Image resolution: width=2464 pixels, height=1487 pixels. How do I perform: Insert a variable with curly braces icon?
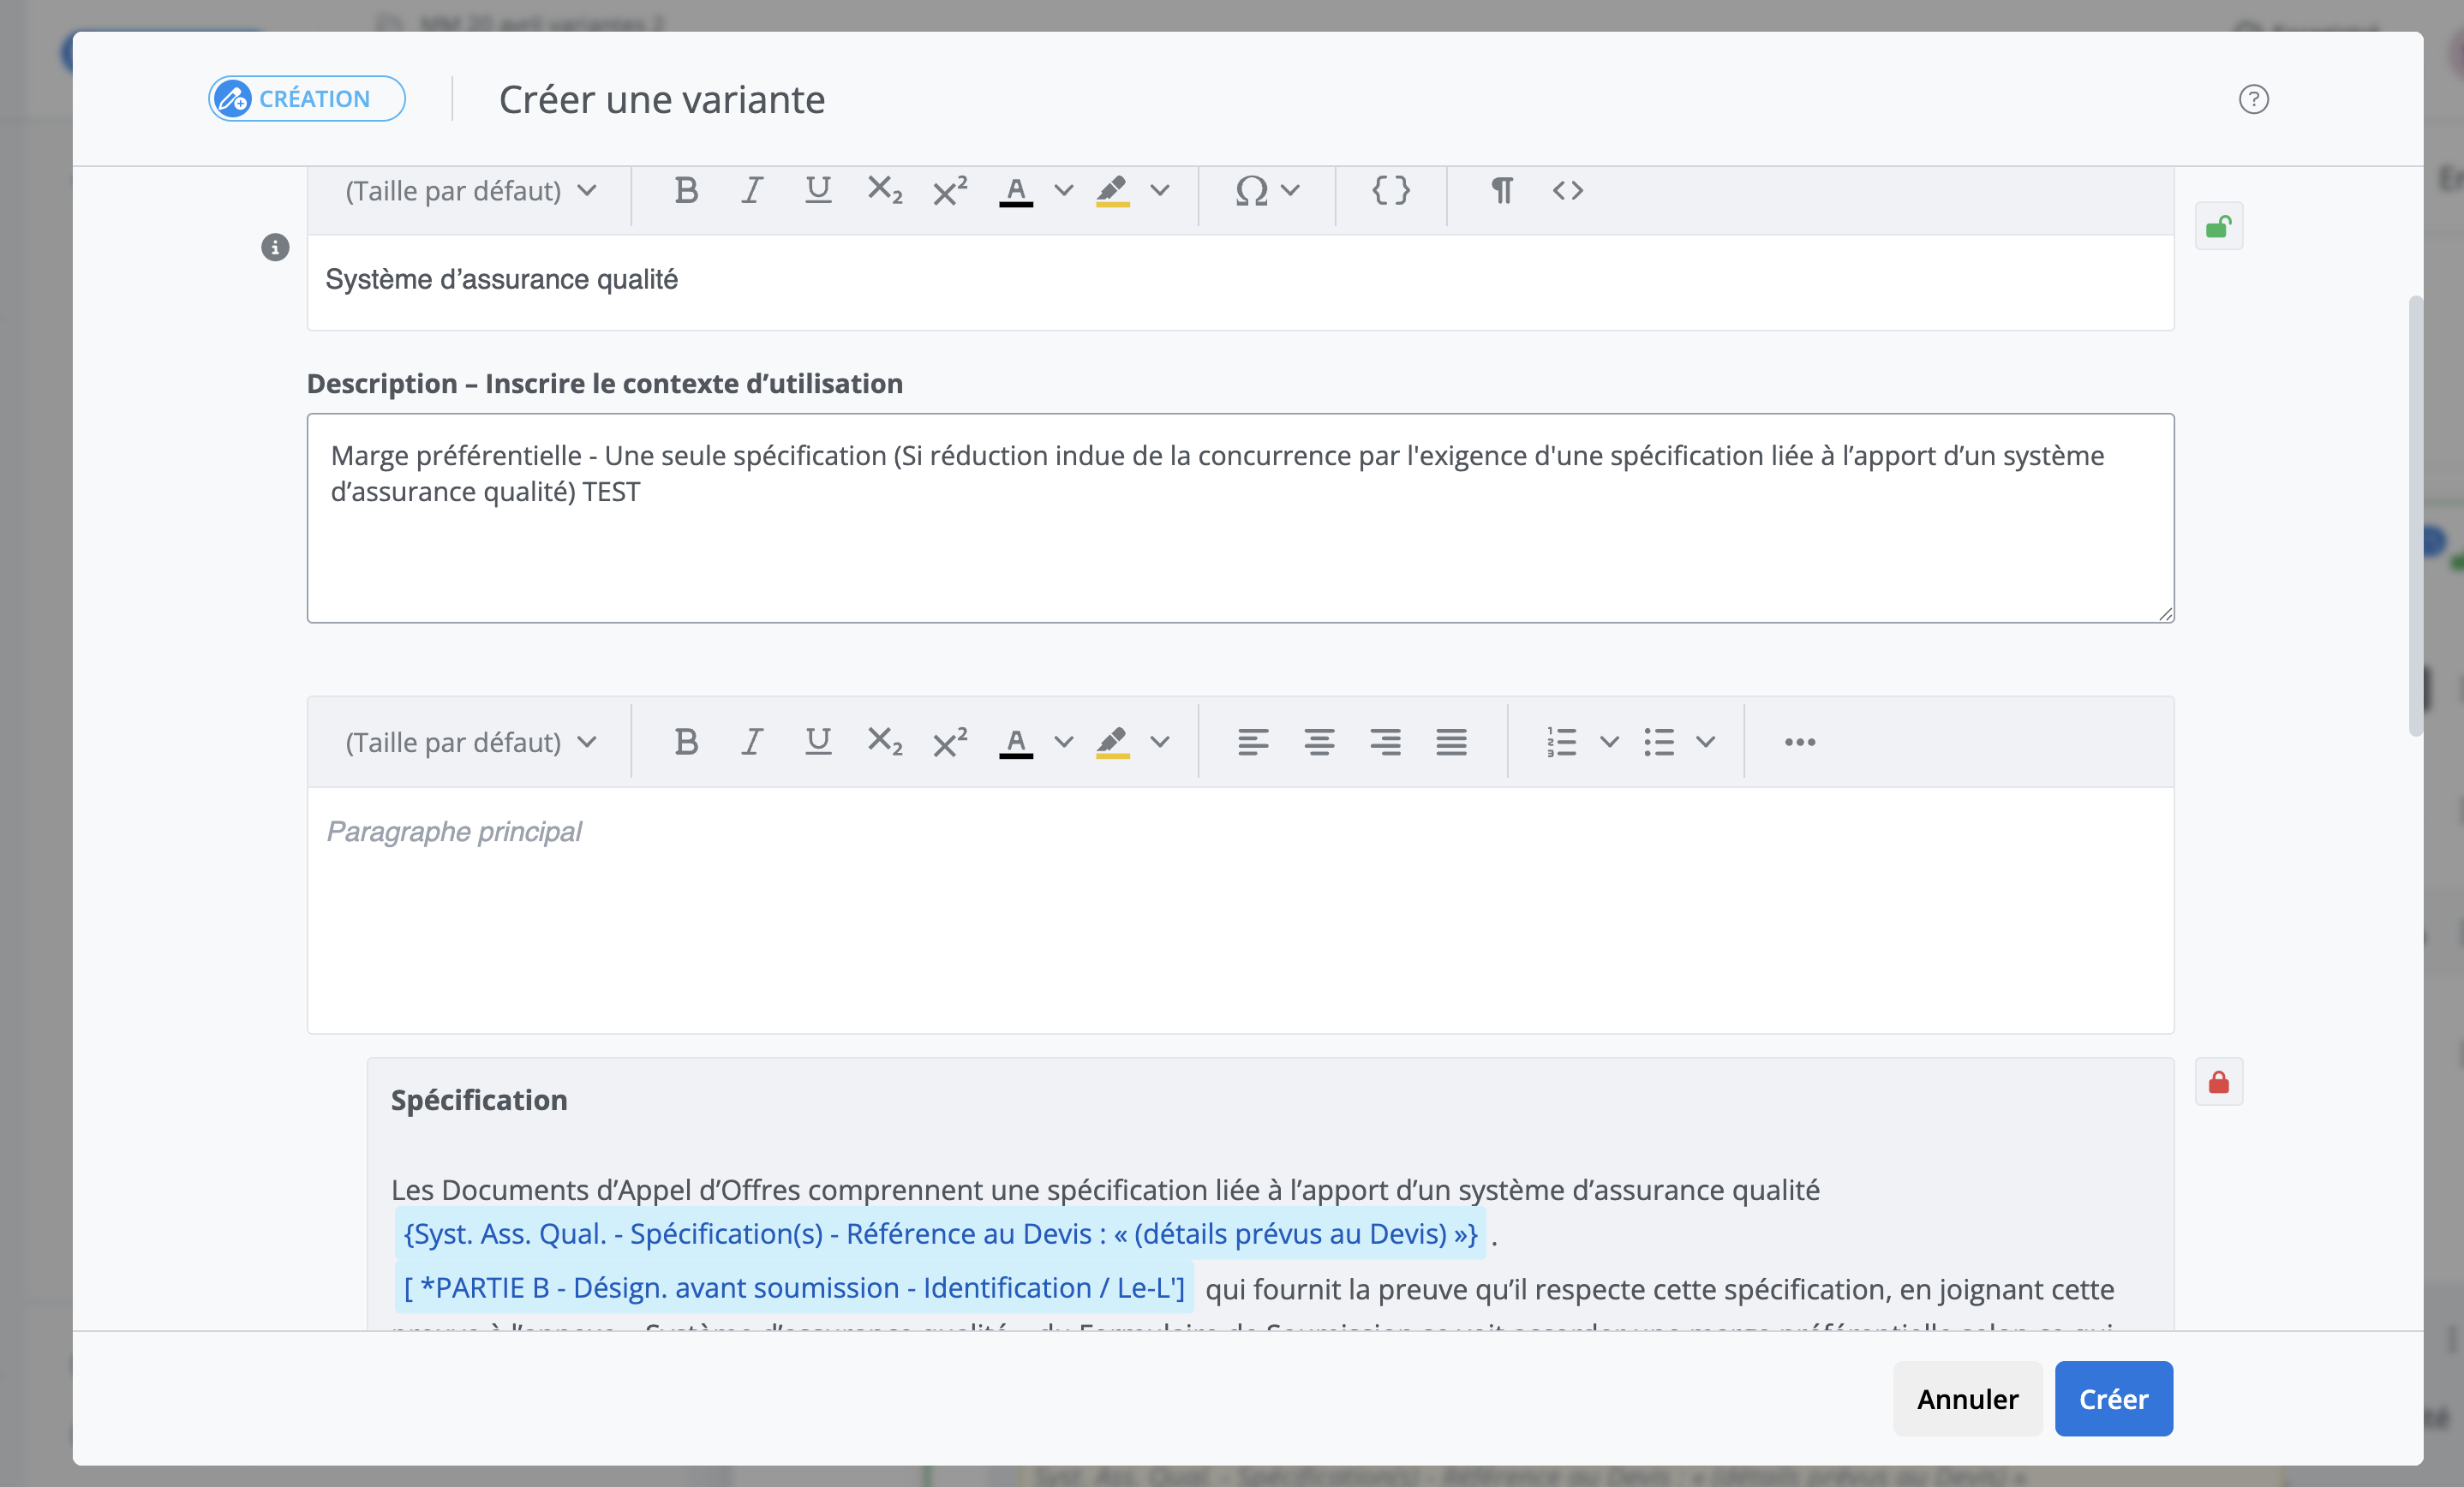(1391, 191)
